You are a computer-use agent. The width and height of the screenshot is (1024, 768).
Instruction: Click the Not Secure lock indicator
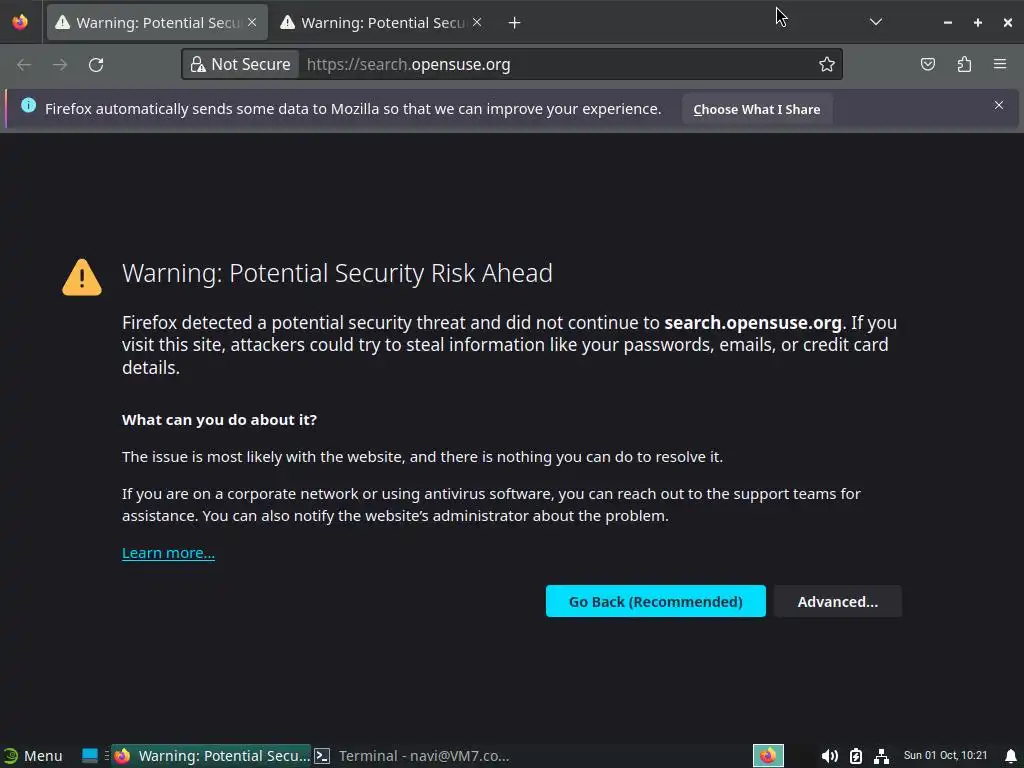(x=240, y=65)
